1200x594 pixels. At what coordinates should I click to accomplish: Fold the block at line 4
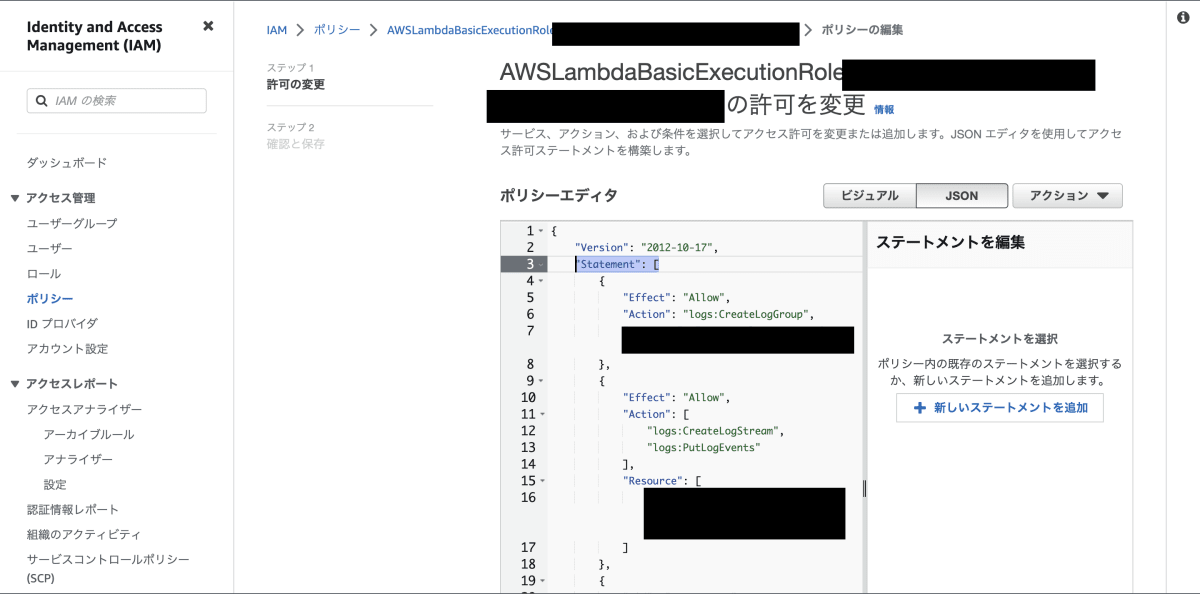coord(541,281)
